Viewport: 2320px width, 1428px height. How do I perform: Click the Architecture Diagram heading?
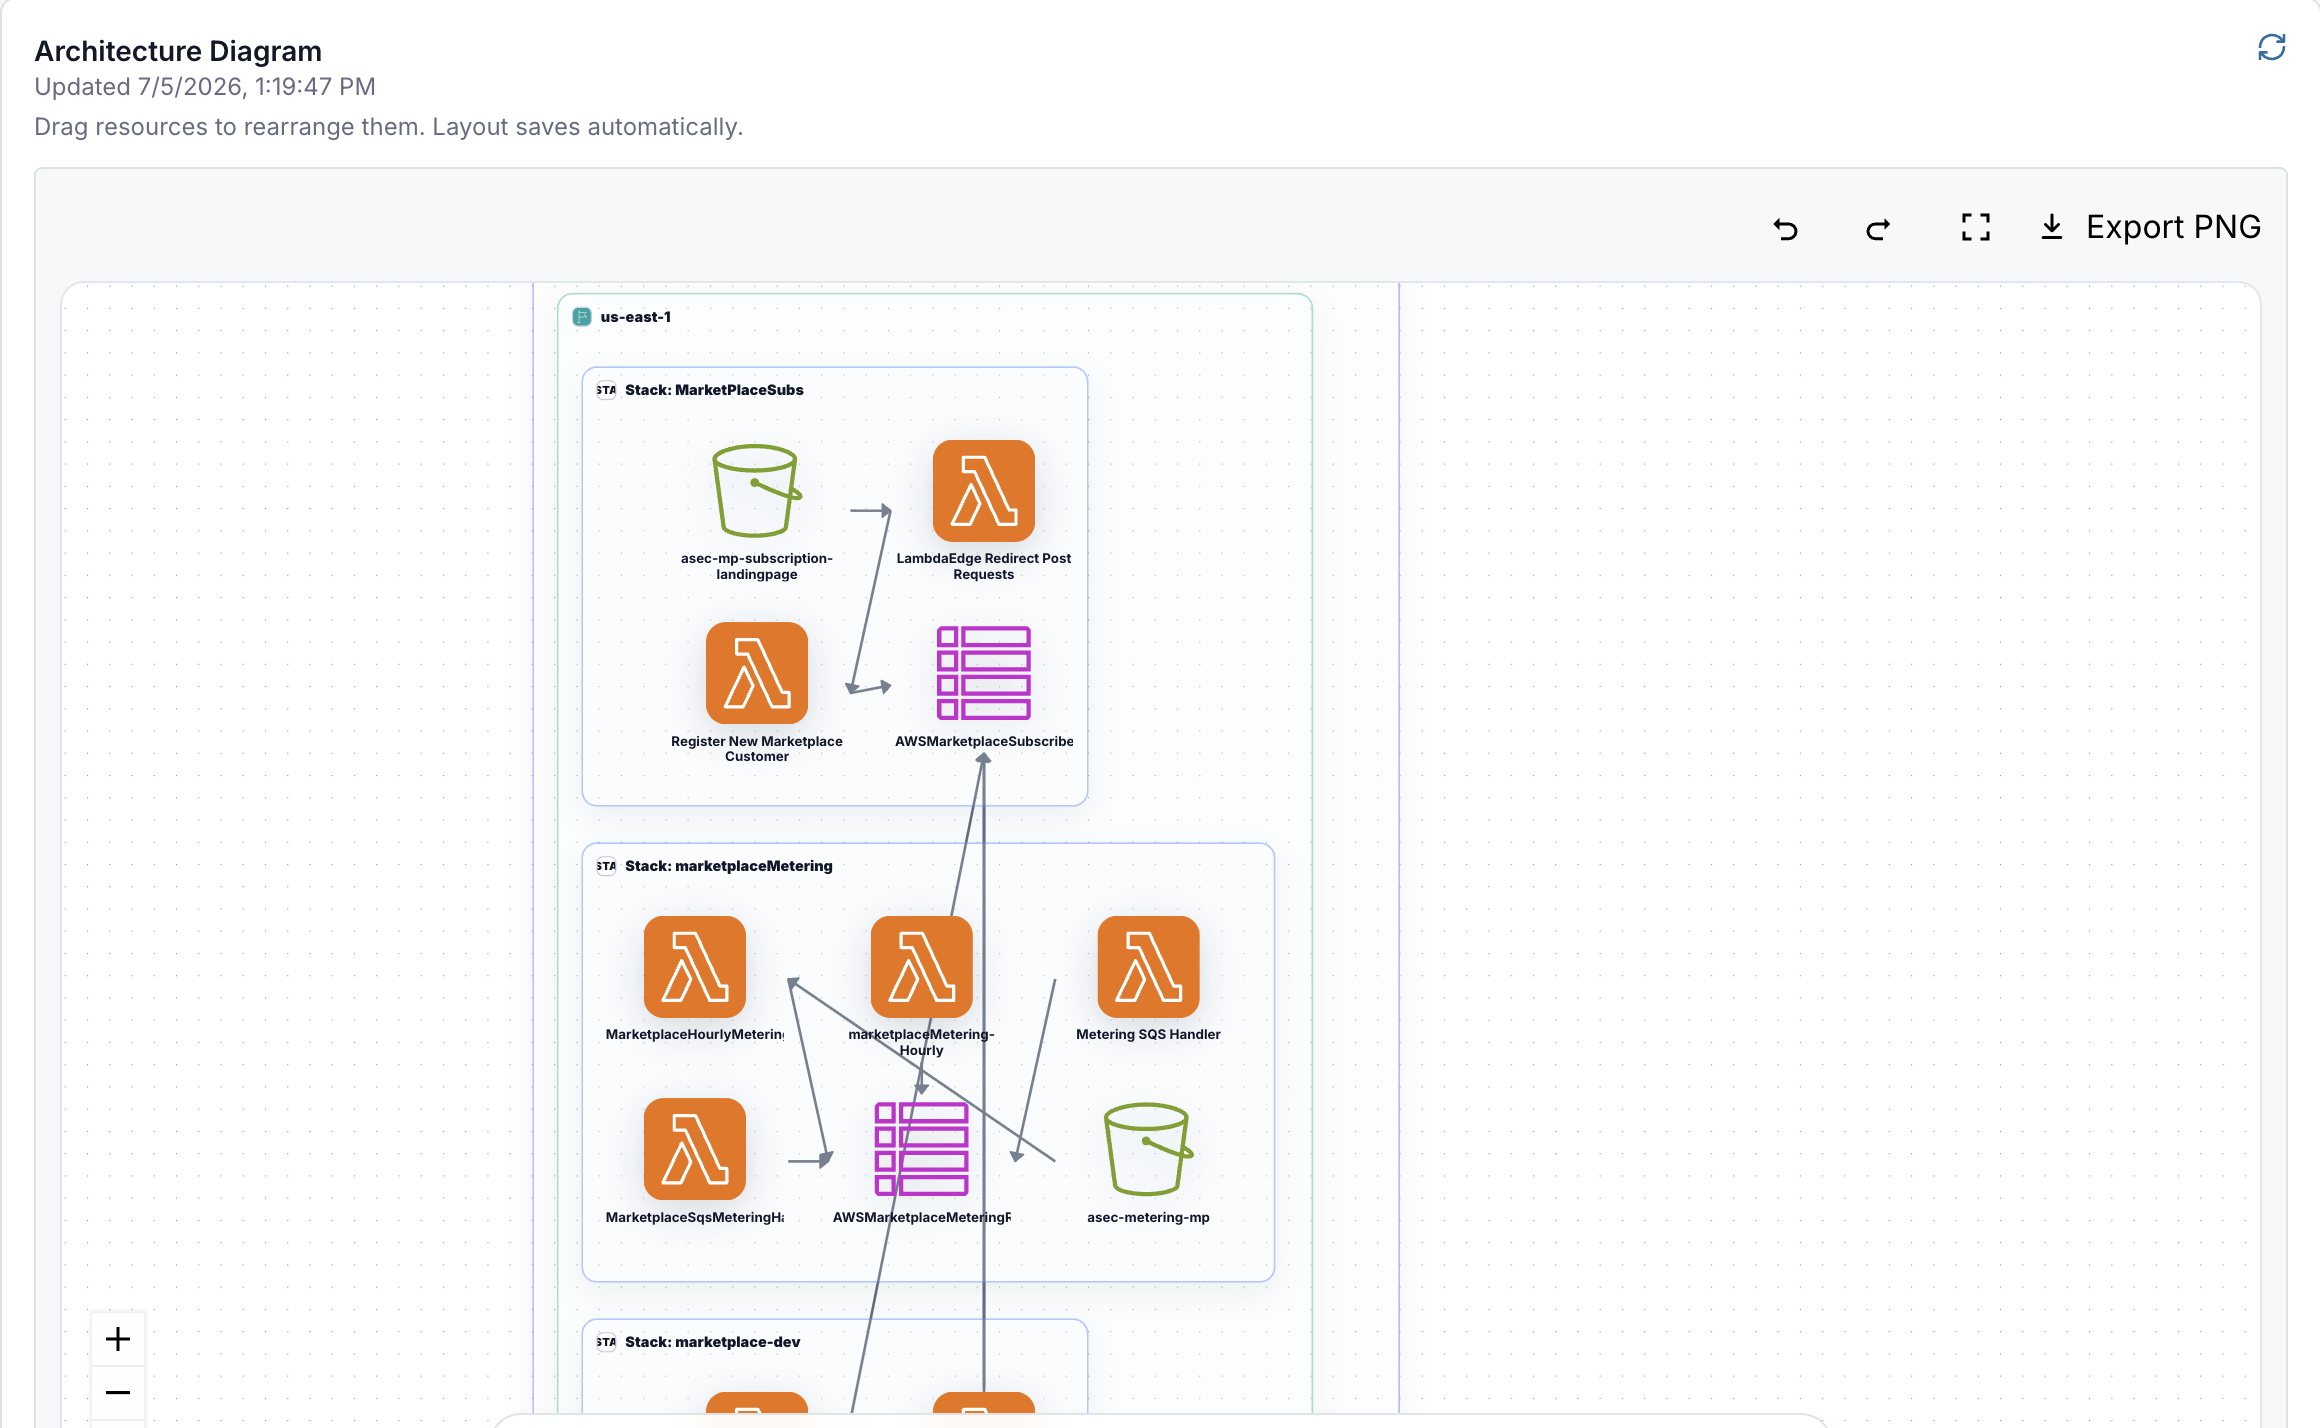pos(178,51)
